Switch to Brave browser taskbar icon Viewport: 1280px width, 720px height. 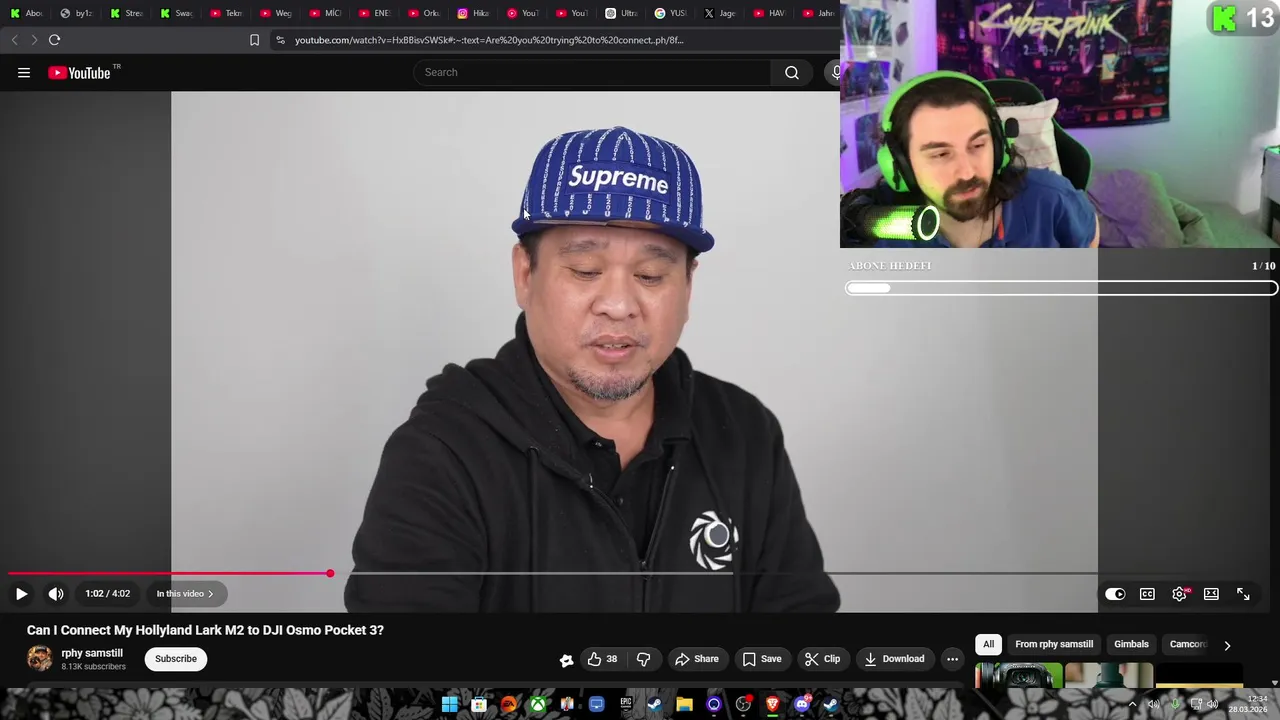coord(772,704)
